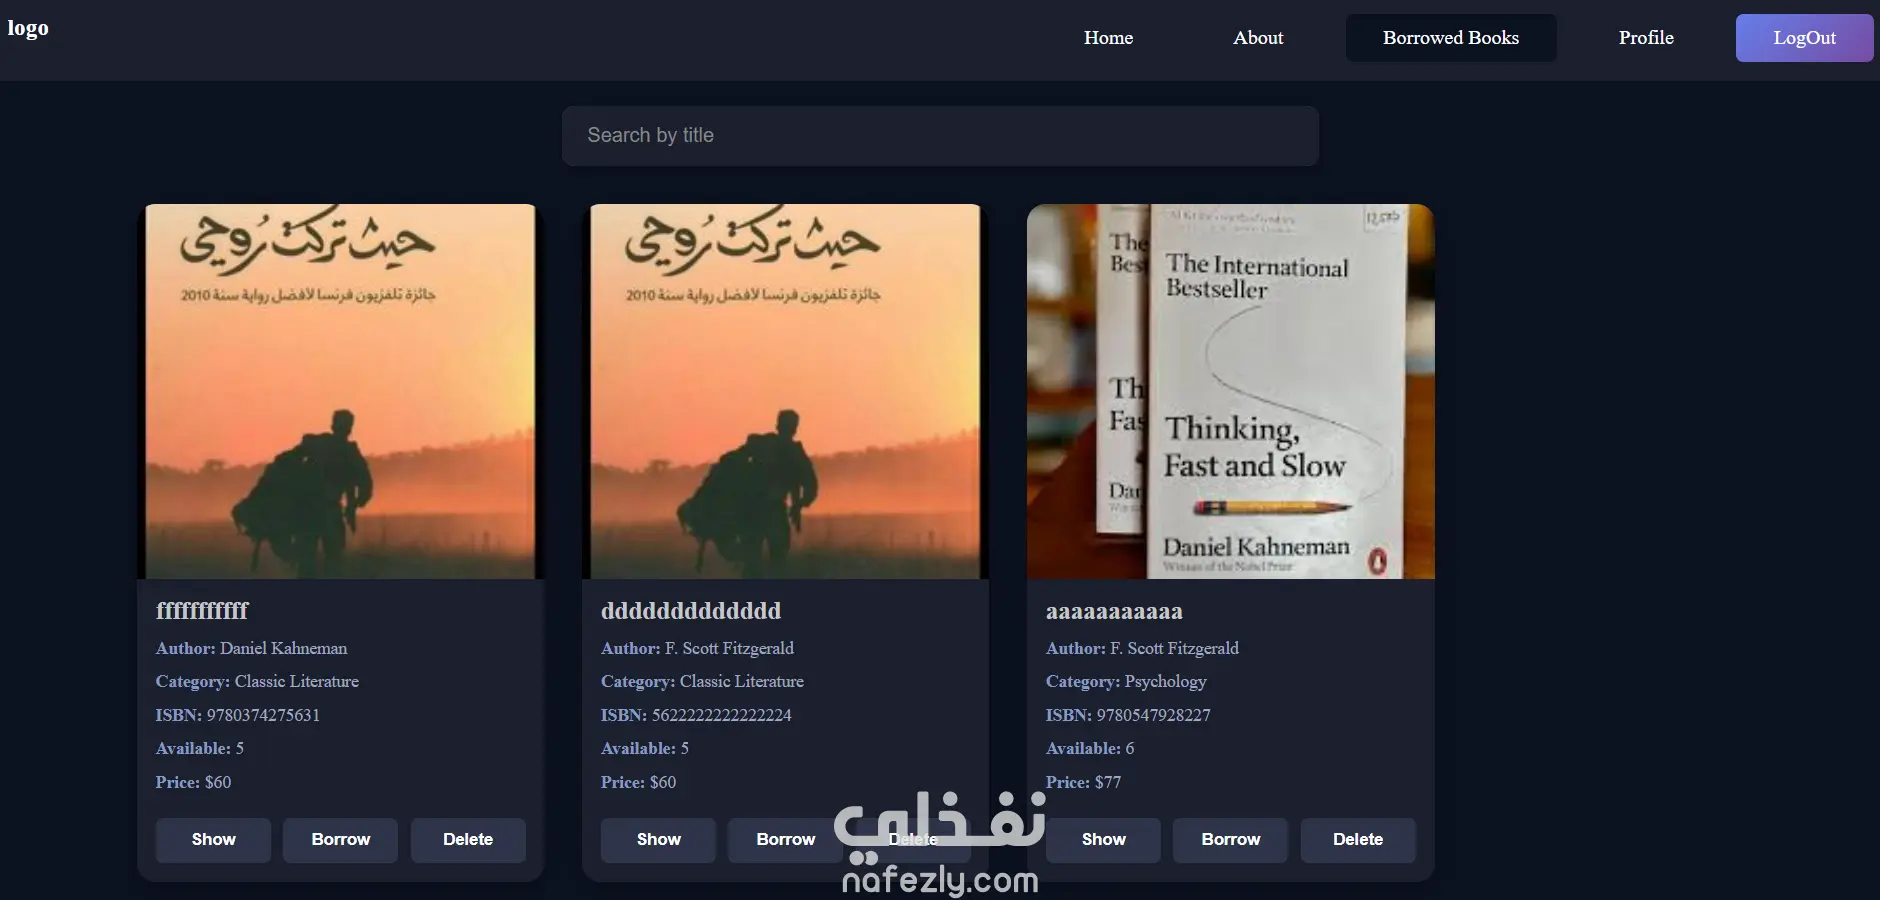Click the category line on the fffffffffff card
Image resolution: width=1880 pixels, height=900 pixels.
click(257, 681)
